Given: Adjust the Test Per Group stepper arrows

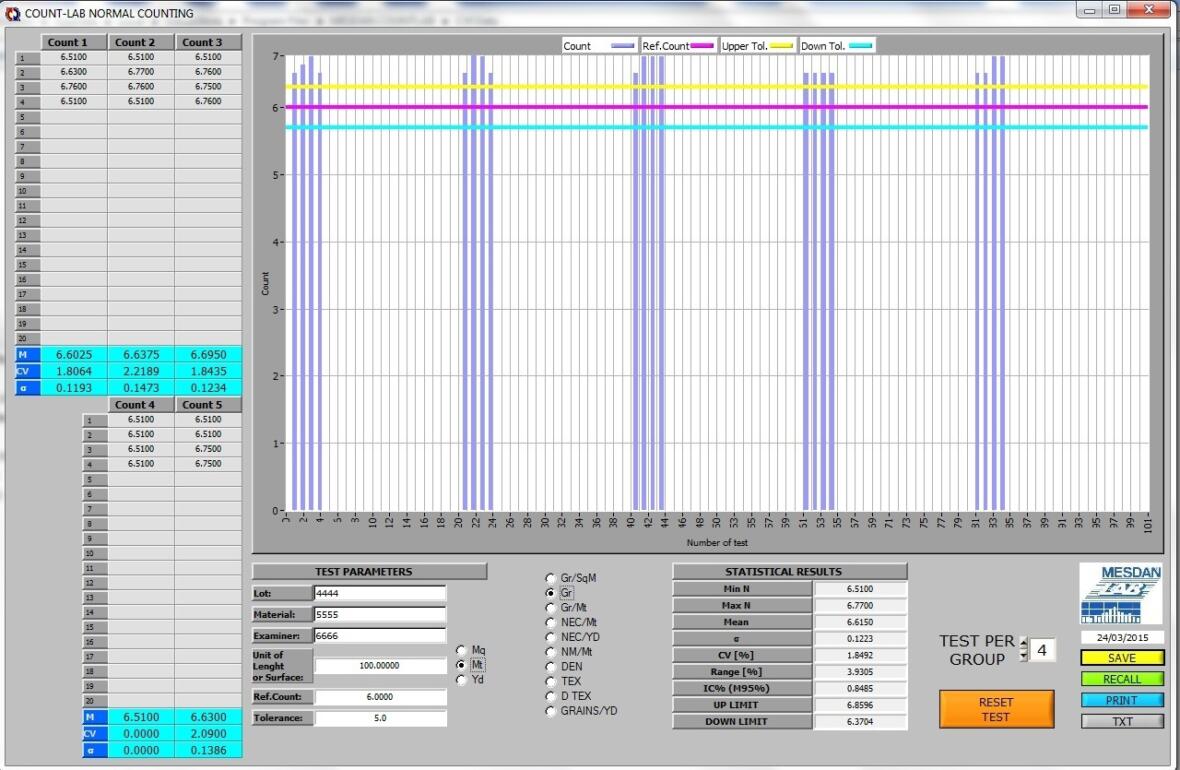Looking at the screenshot, I should (x=1022, y=650).
